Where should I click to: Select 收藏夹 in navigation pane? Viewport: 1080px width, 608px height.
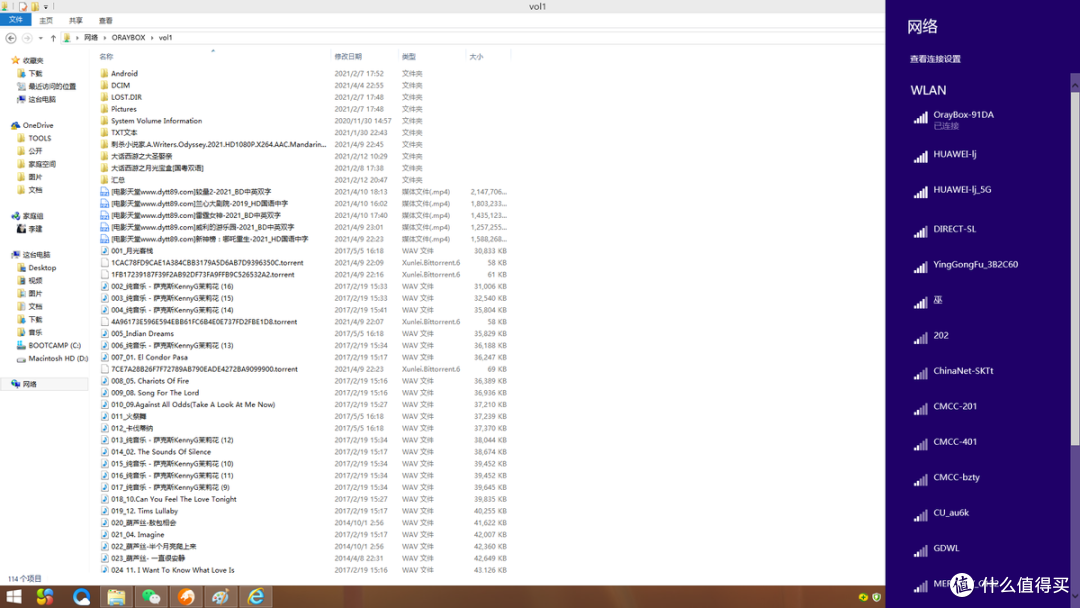32,61
